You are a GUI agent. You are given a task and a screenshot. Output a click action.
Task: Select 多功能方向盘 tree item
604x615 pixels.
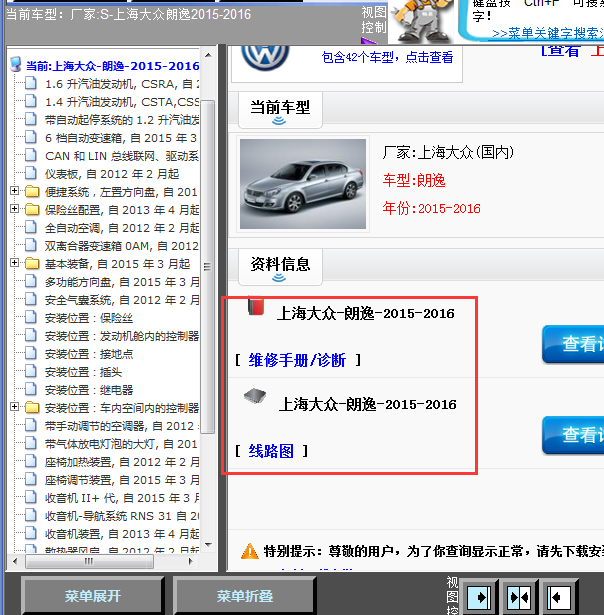click(122, 282)
